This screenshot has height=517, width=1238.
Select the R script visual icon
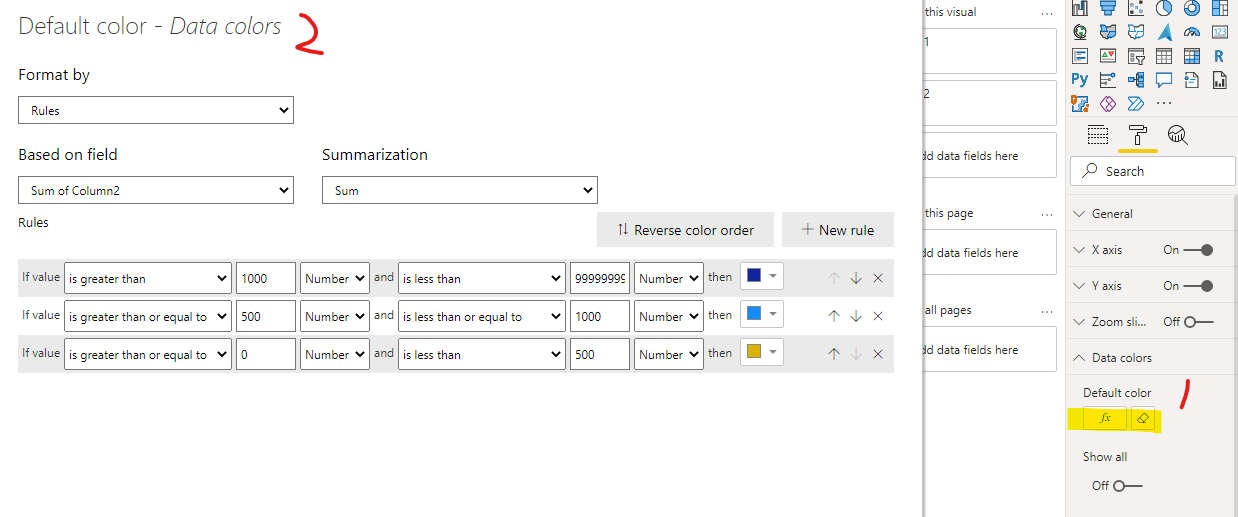[1220, 56]
